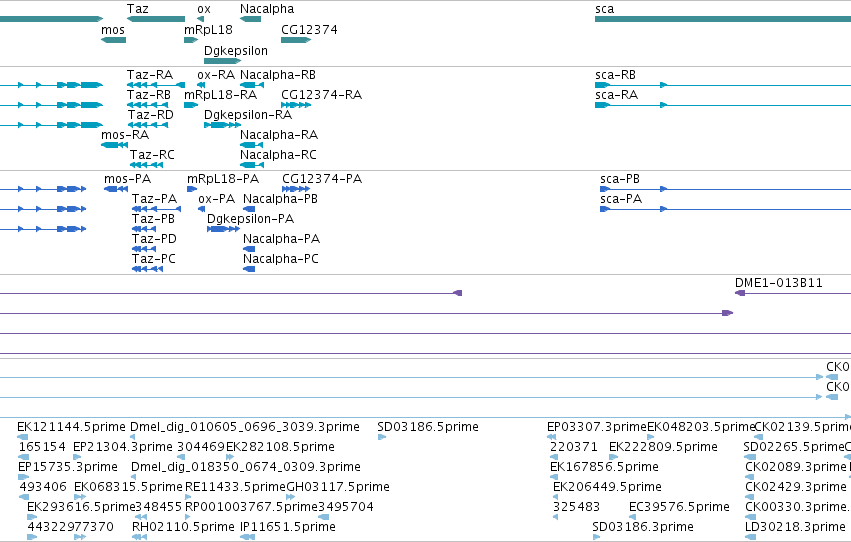Select the sca-PB protein label

pos(620,179)
